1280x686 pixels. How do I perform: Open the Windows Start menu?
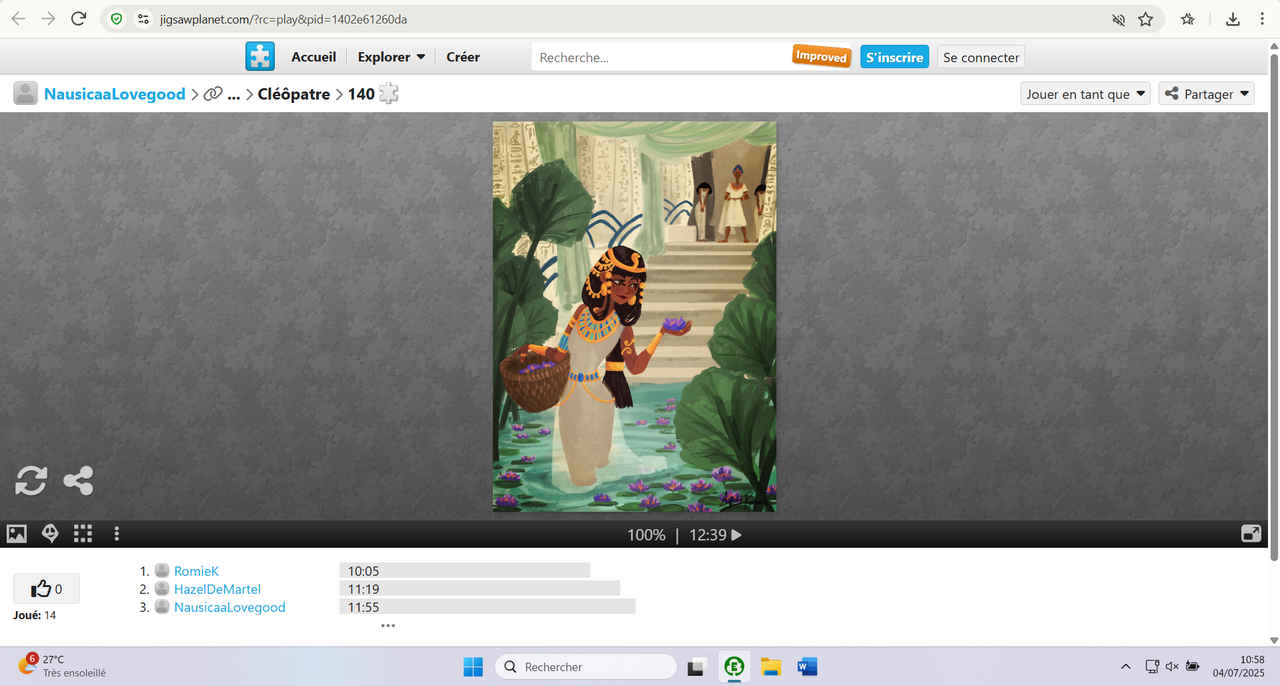click(473, 667)
